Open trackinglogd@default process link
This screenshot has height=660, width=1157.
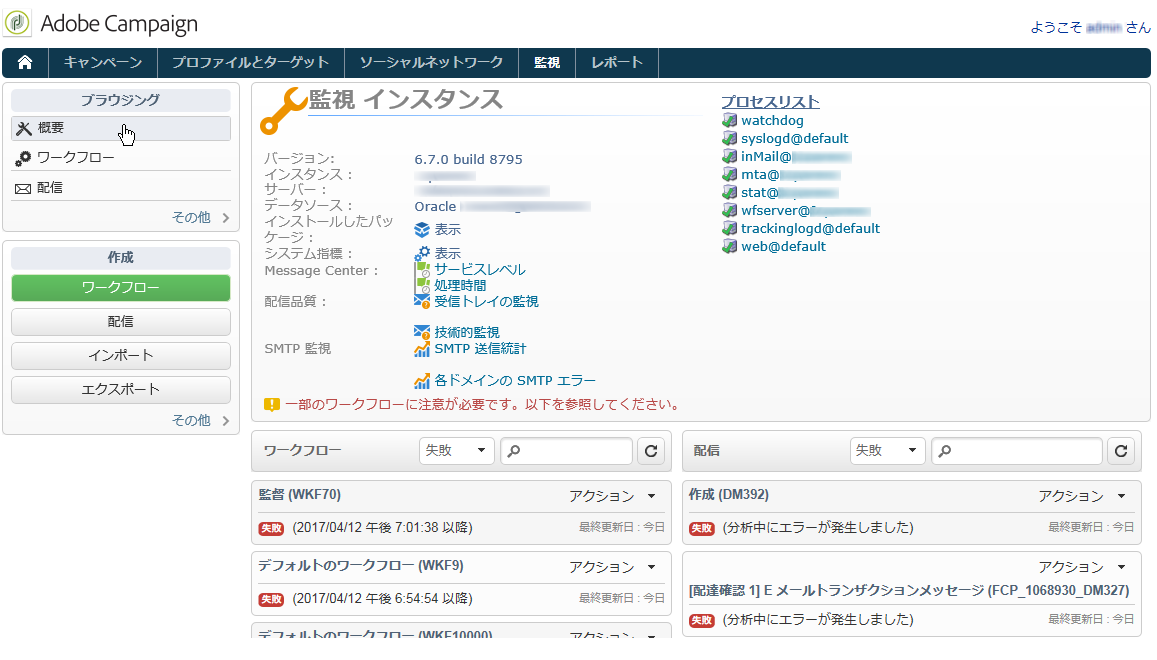point(810,229)
